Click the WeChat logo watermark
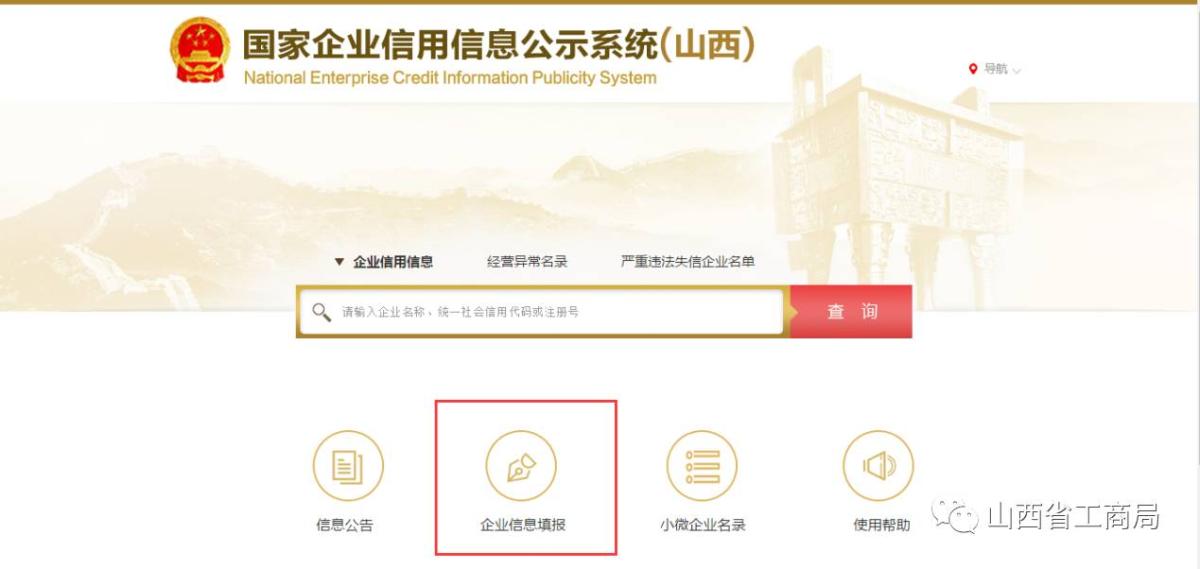 (x=954, y=517)
